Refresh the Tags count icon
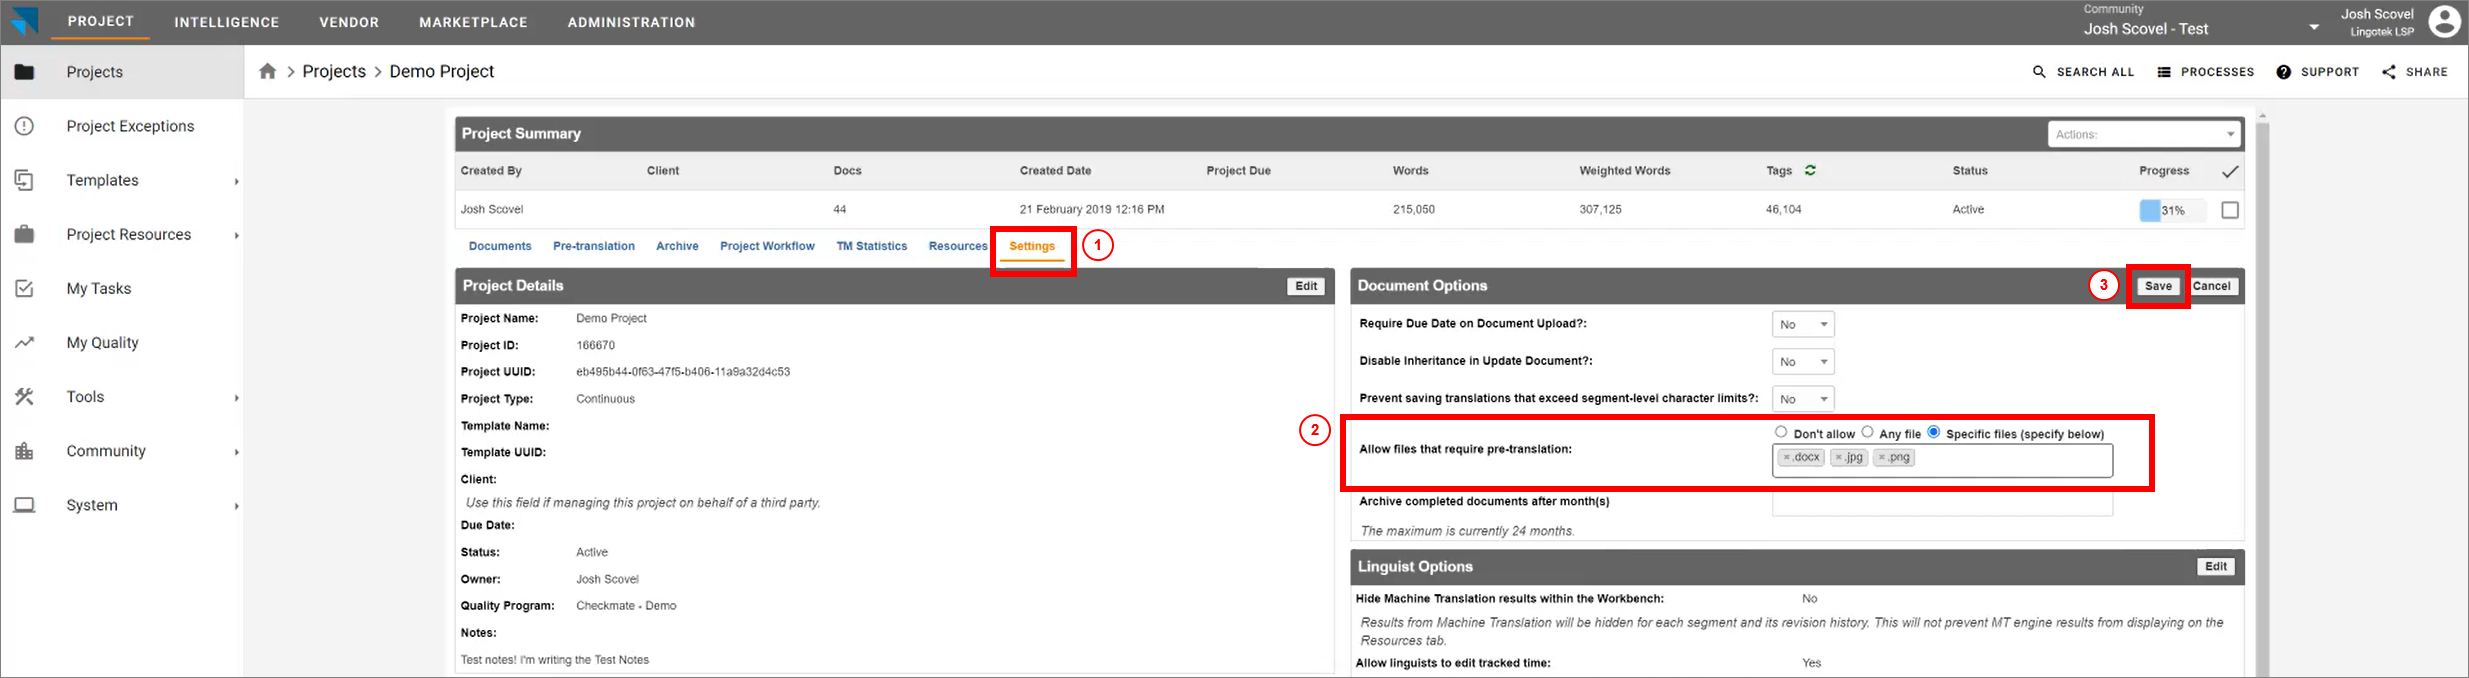 tap(1810, 170)
